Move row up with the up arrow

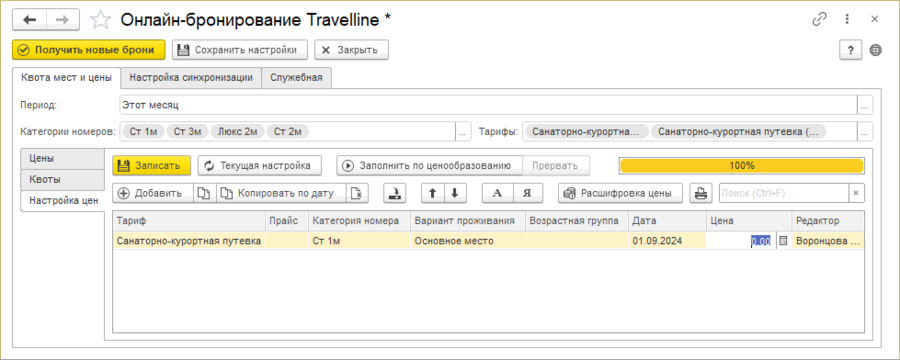point(433,193)
